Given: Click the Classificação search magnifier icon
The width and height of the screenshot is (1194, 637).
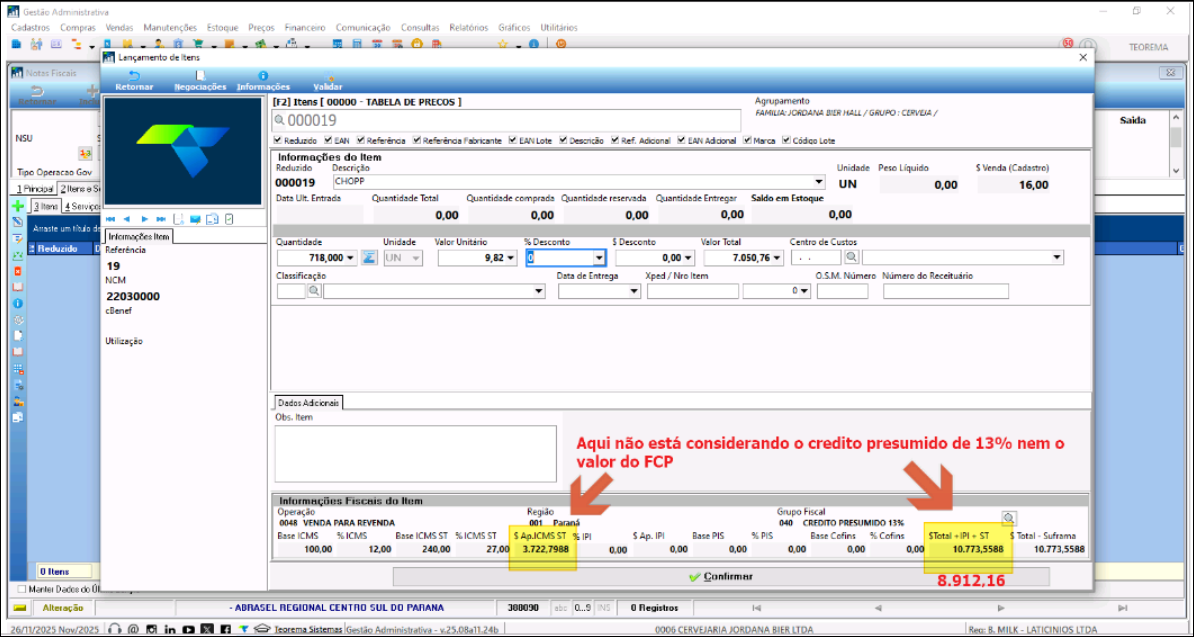Looking at the screenshot, I should click(x=314, y=291).
